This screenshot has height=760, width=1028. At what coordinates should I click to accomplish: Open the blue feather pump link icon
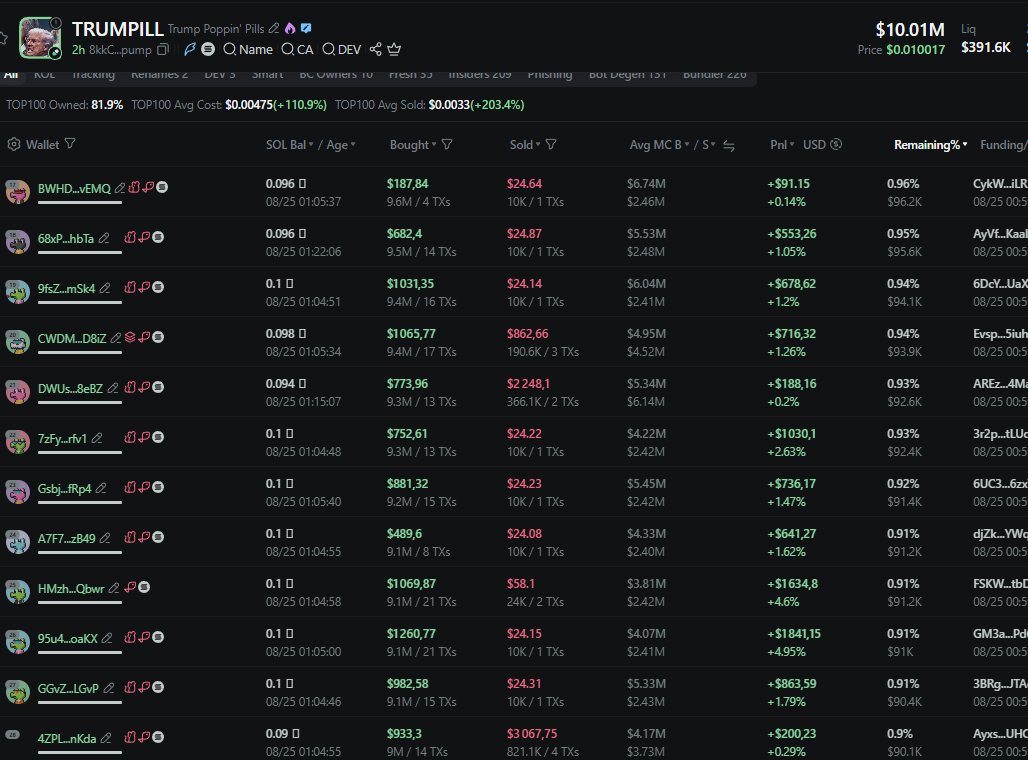pyautogui.click(x=190, y=49)
